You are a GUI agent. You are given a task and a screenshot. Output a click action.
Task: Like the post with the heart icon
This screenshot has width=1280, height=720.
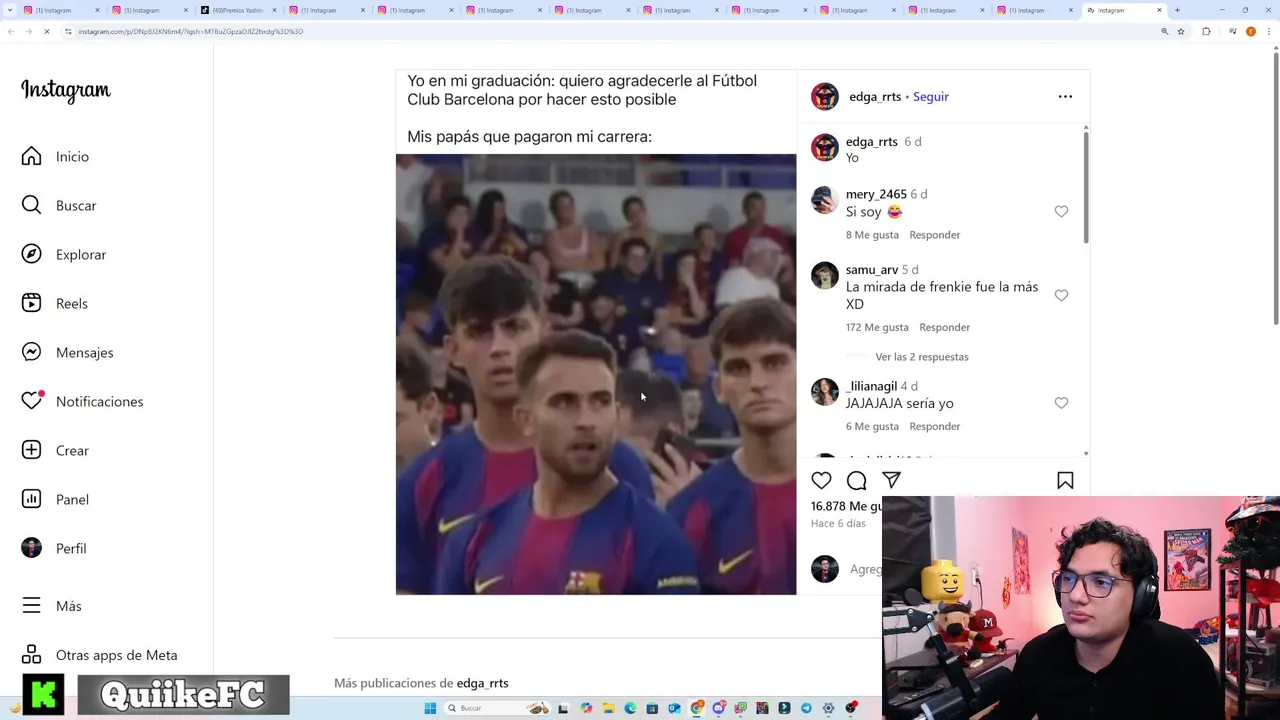point(821,481)
